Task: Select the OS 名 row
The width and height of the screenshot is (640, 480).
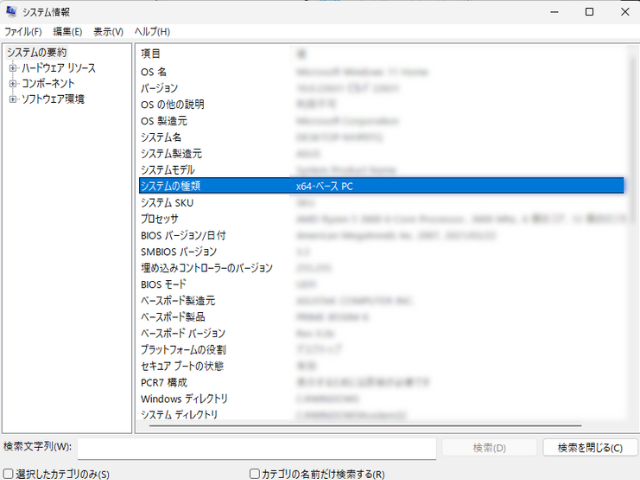Action: click(381, 72)
